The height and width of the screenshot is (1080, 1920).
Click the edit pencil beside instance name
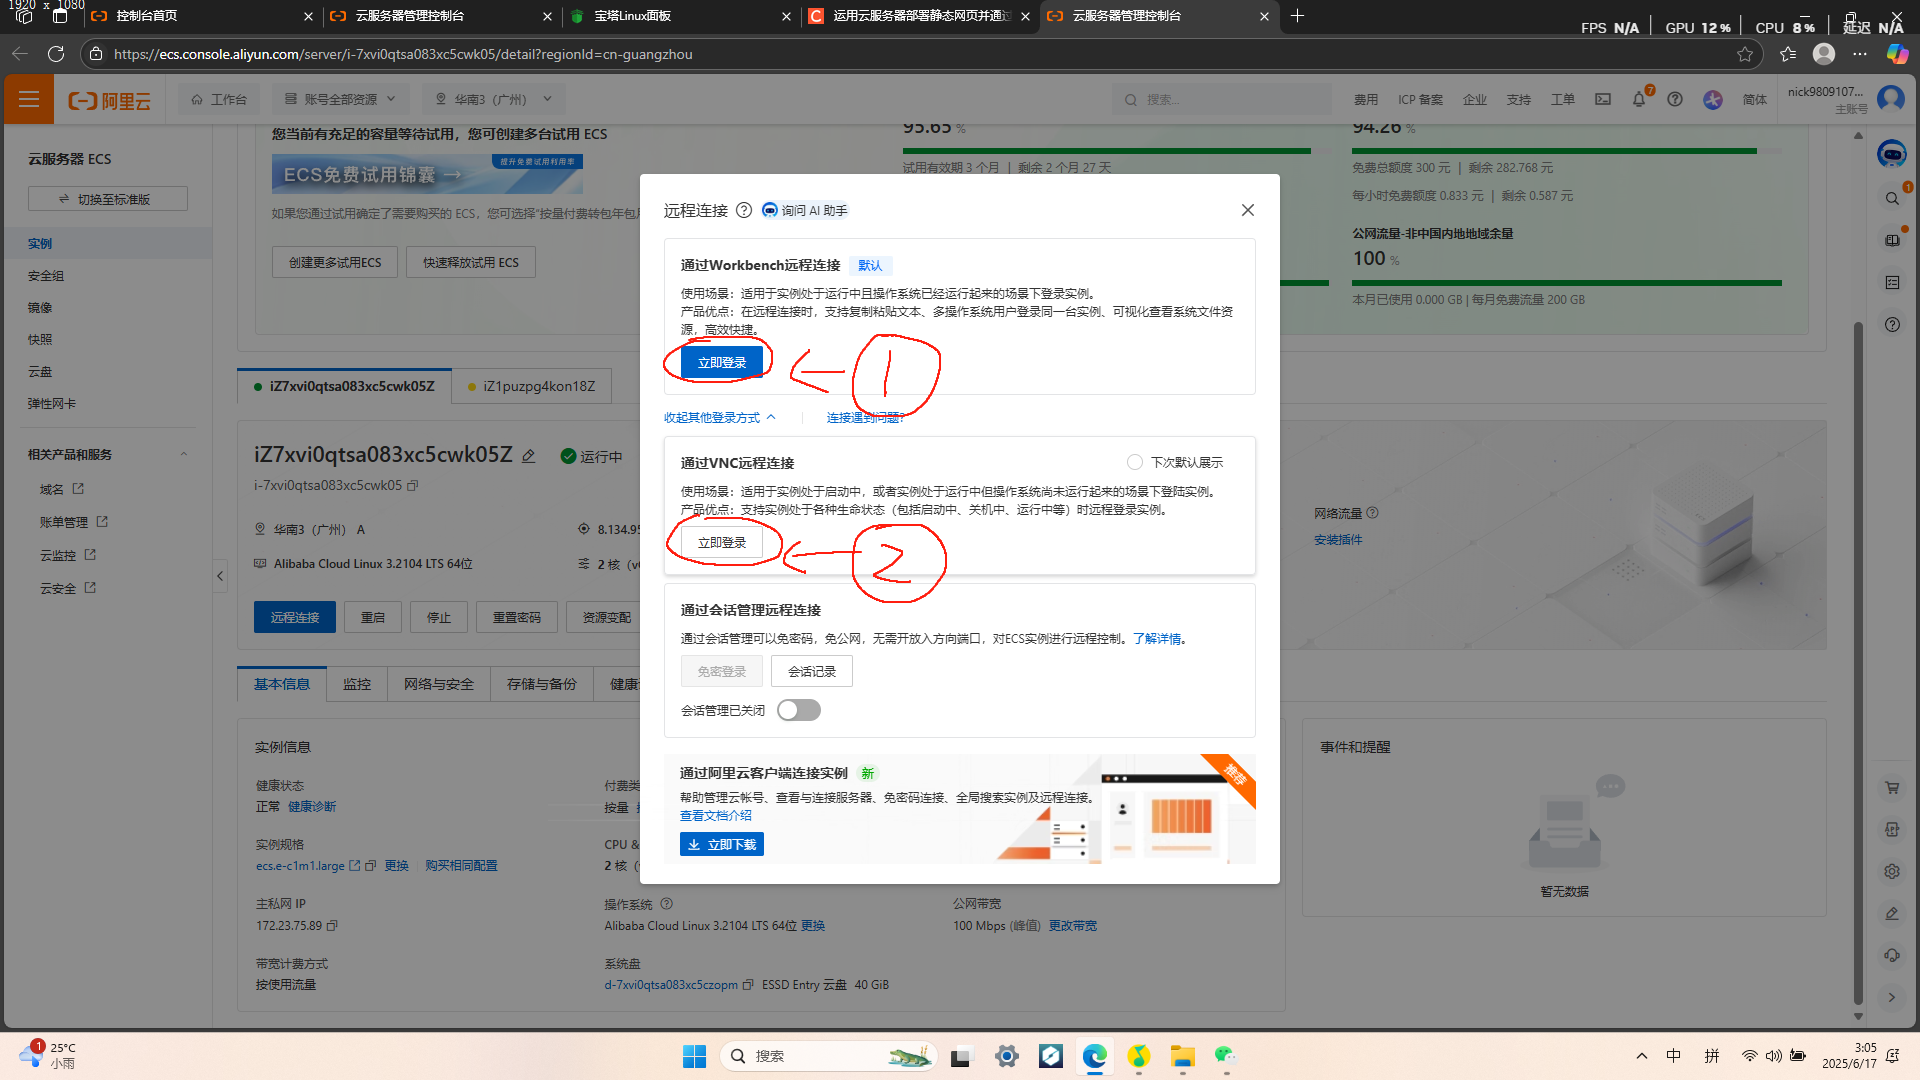[529, 456]
